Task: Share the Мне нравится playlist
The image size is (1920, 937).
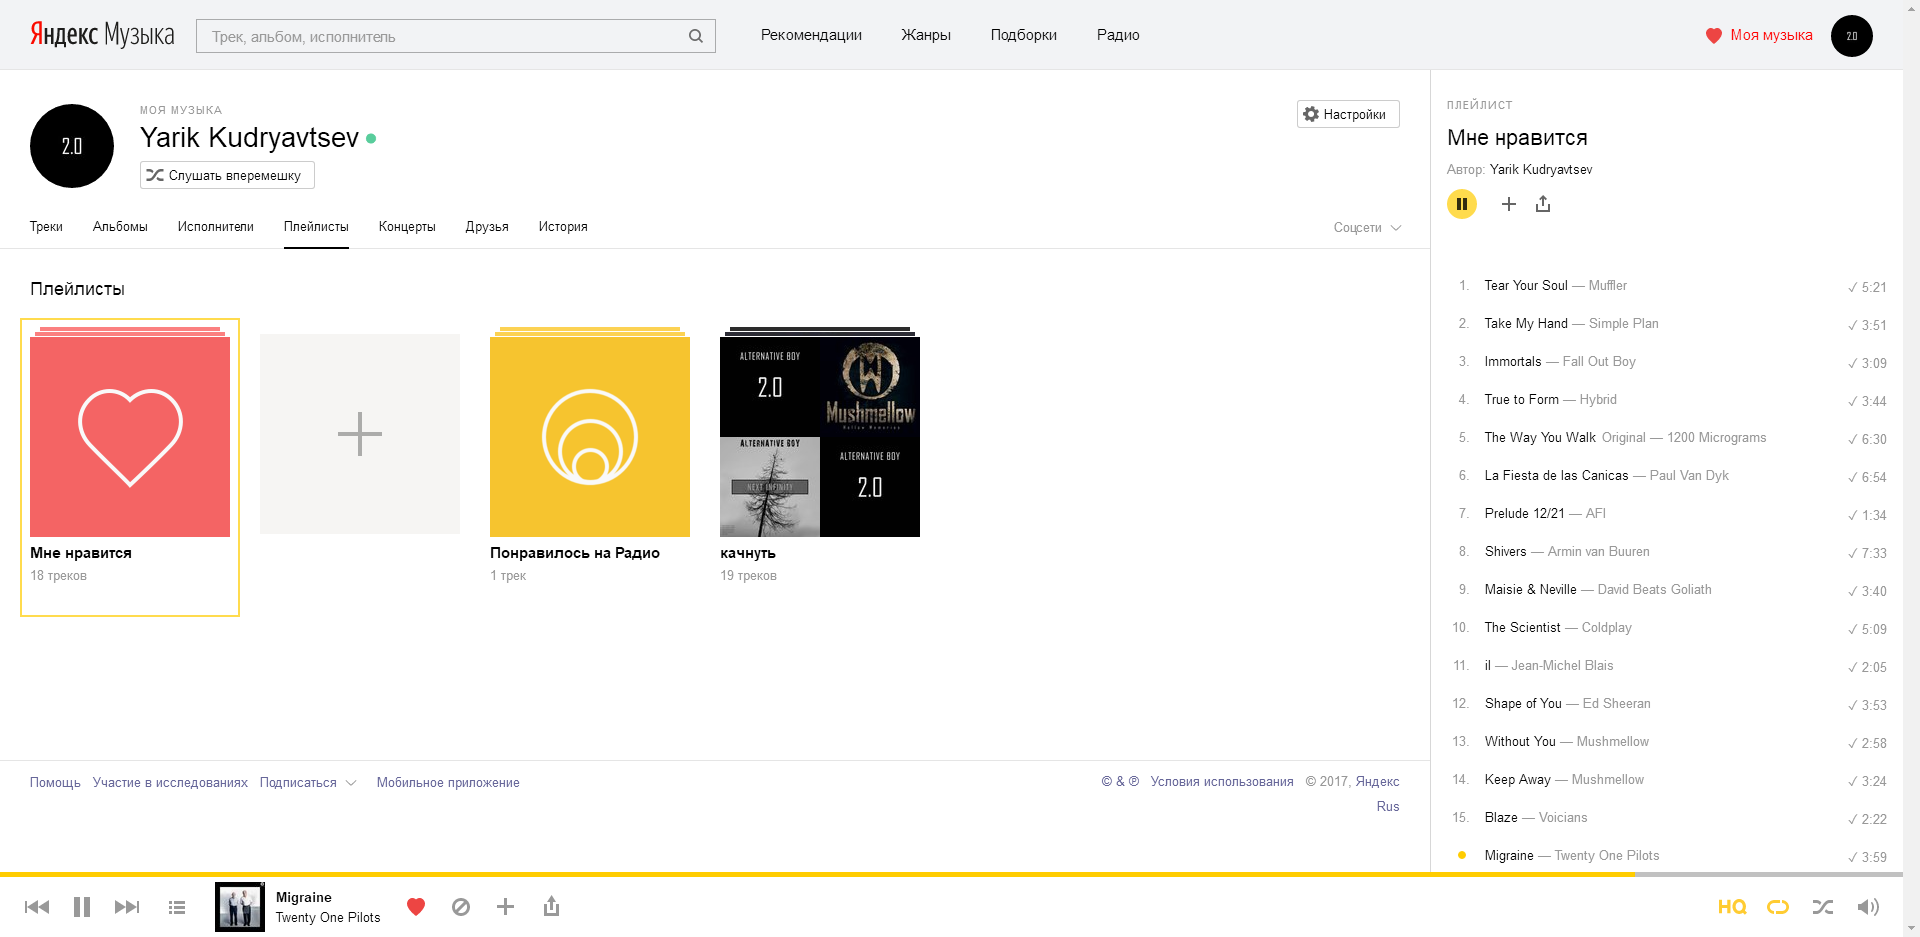Action: click(x=1543, y=204)
